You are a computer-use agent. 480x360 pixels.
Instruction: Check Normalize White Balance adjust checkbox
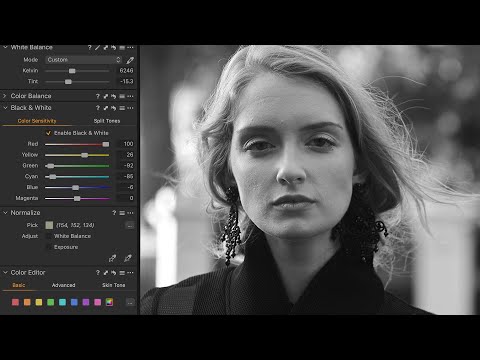(x=49, y=236)
